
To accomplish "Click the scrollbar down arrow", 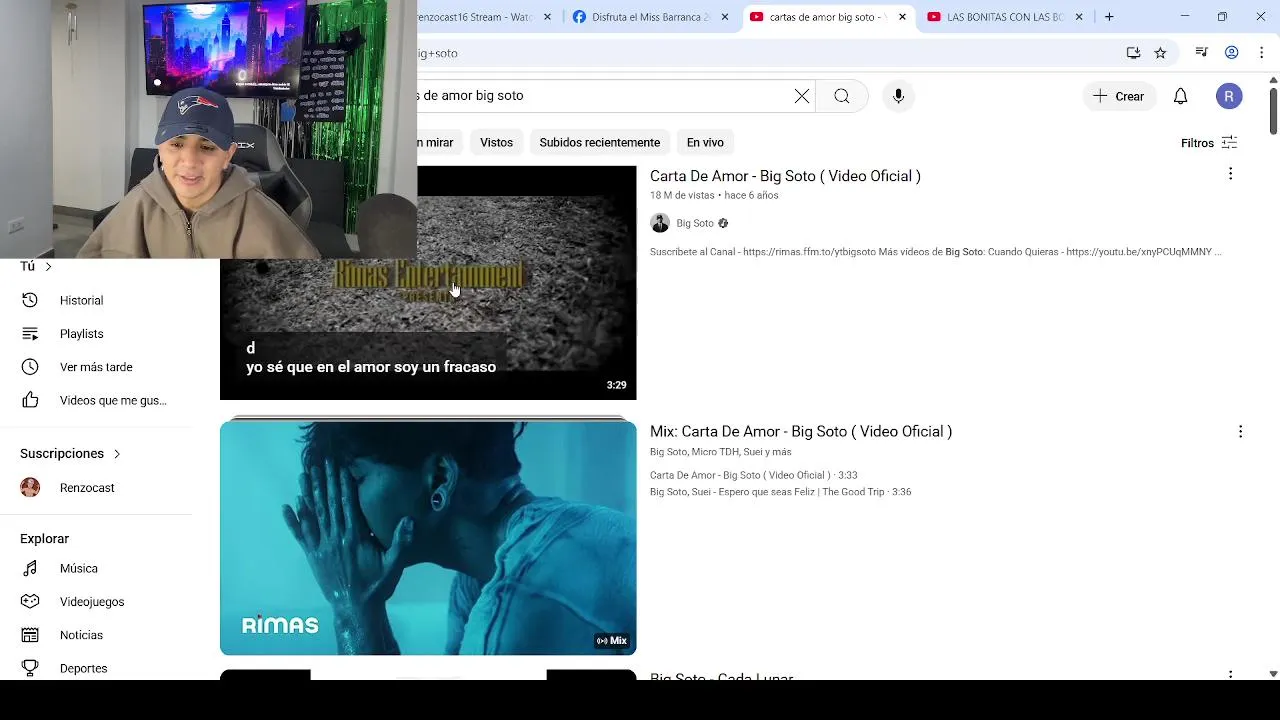I will 1273,674.
